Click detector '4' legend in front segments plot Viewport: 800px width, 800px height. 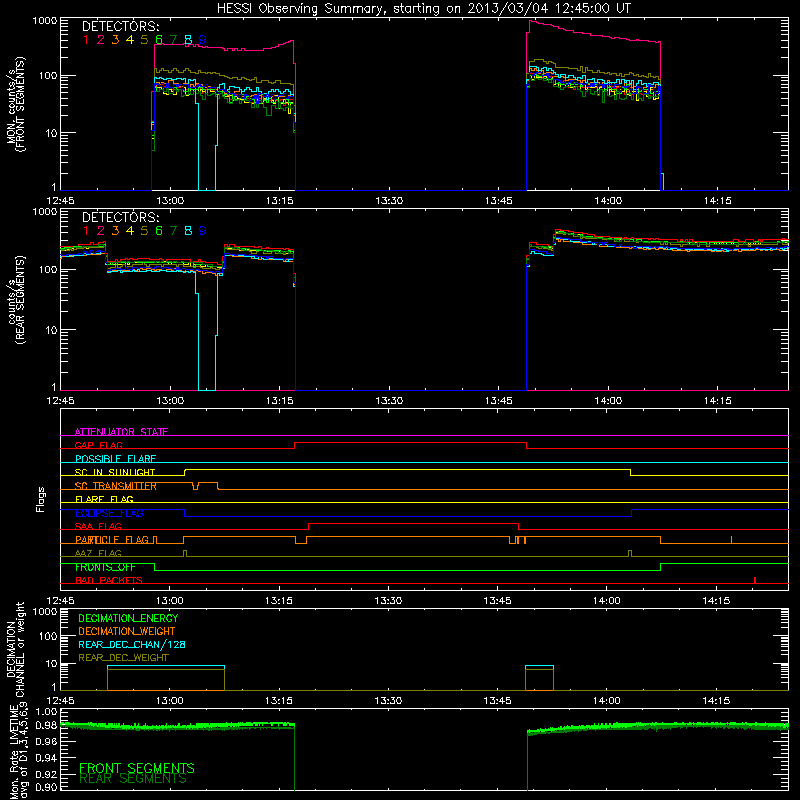[130, 40]
